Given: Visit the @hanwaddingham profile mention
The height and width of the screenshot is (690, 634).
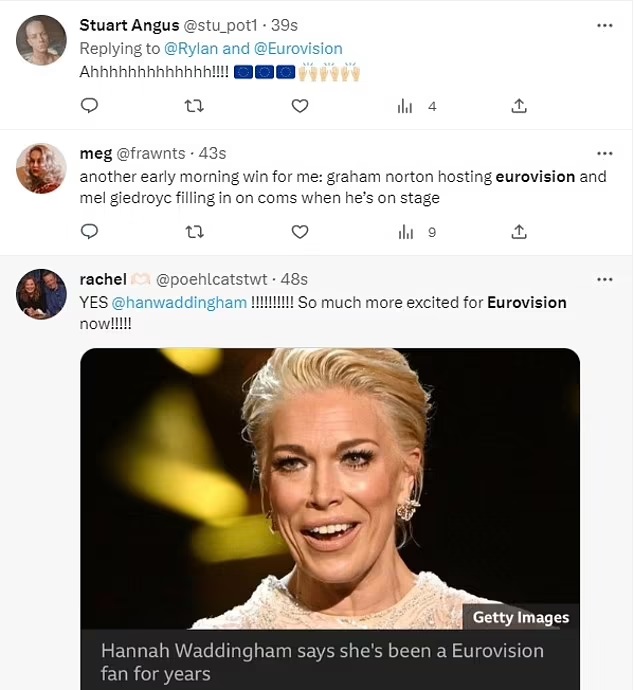Looking at the screenshot, I should point(179,302).
